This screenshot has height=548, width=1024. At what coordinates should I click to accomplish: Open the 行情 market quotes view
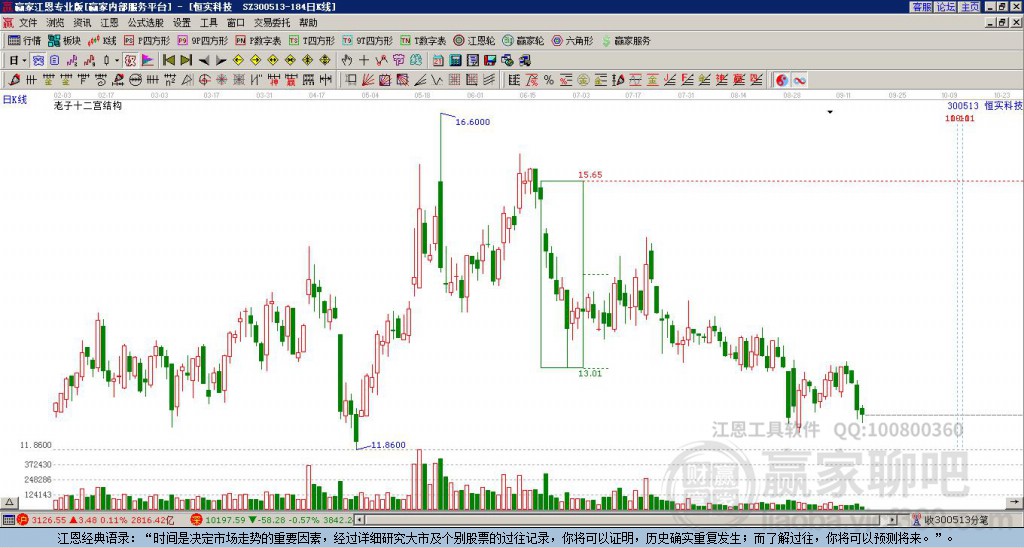(x=24, y=40)
